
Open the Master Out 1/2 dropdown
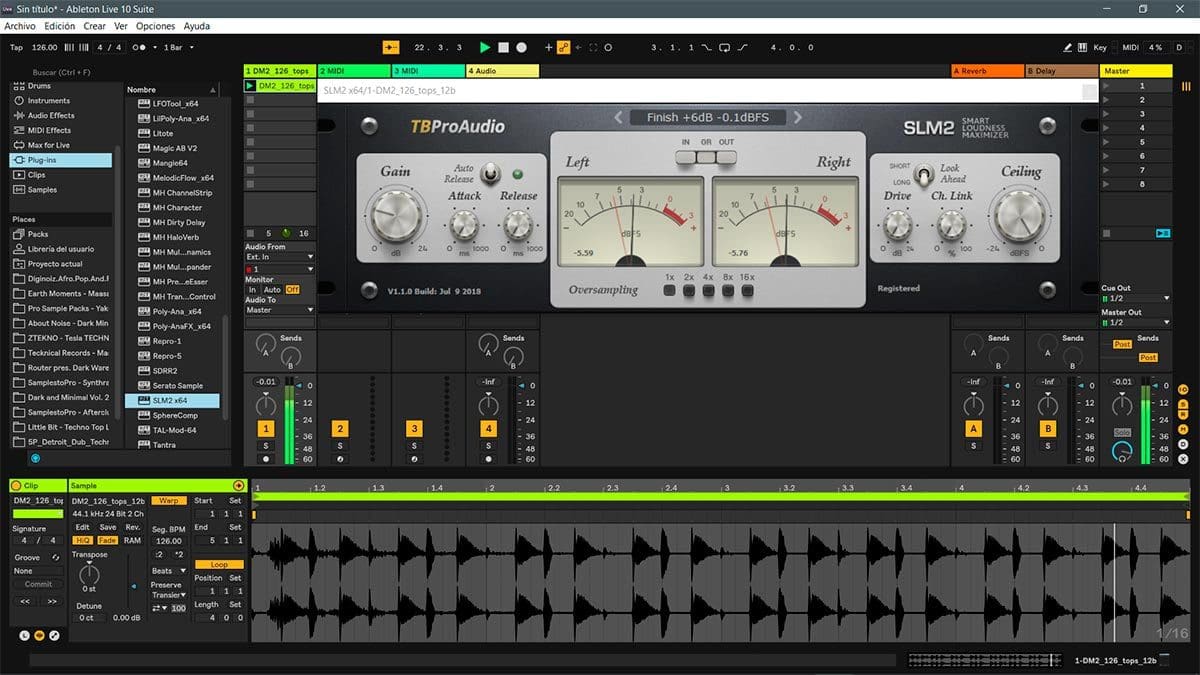1135,323
